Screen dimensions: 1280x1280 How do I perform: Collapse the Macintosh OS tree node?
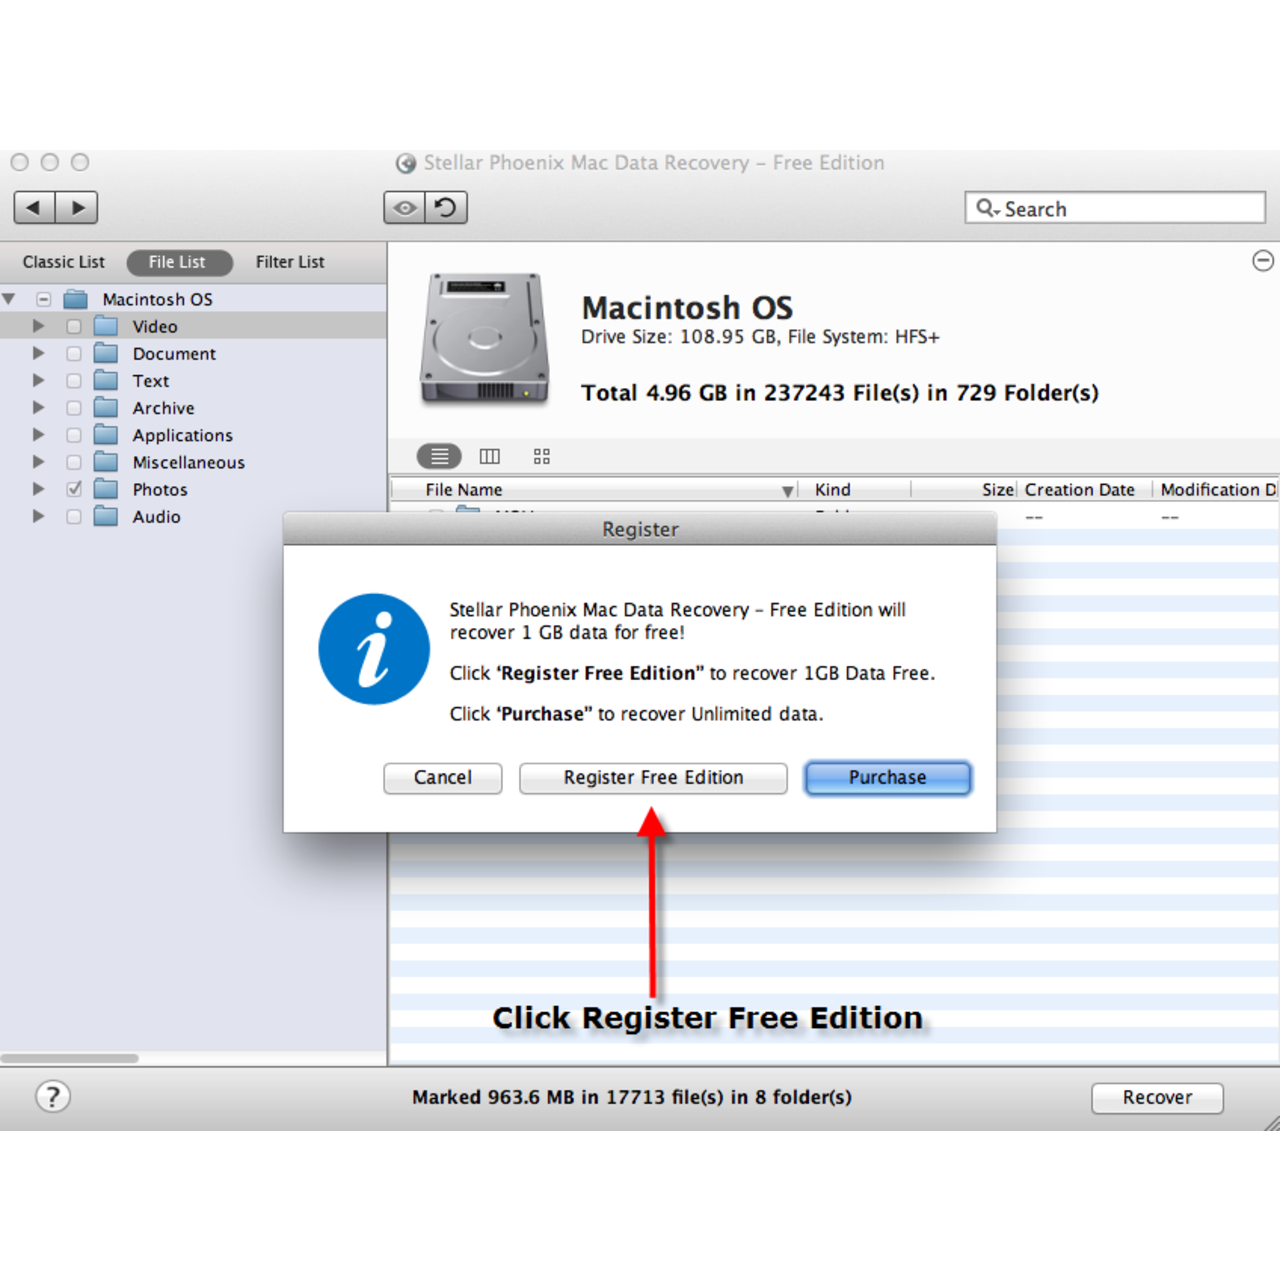(9, 299)
